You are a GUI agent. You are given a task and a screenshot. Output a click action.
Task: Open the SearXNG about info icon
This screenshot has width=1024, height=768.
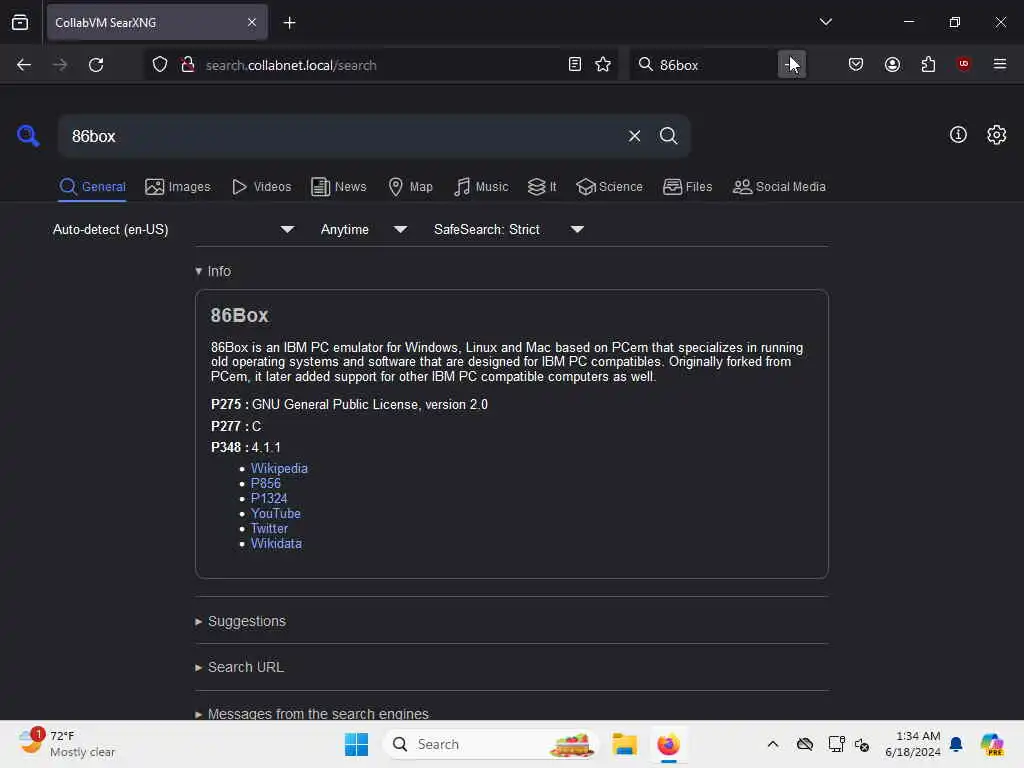[958, 135]
